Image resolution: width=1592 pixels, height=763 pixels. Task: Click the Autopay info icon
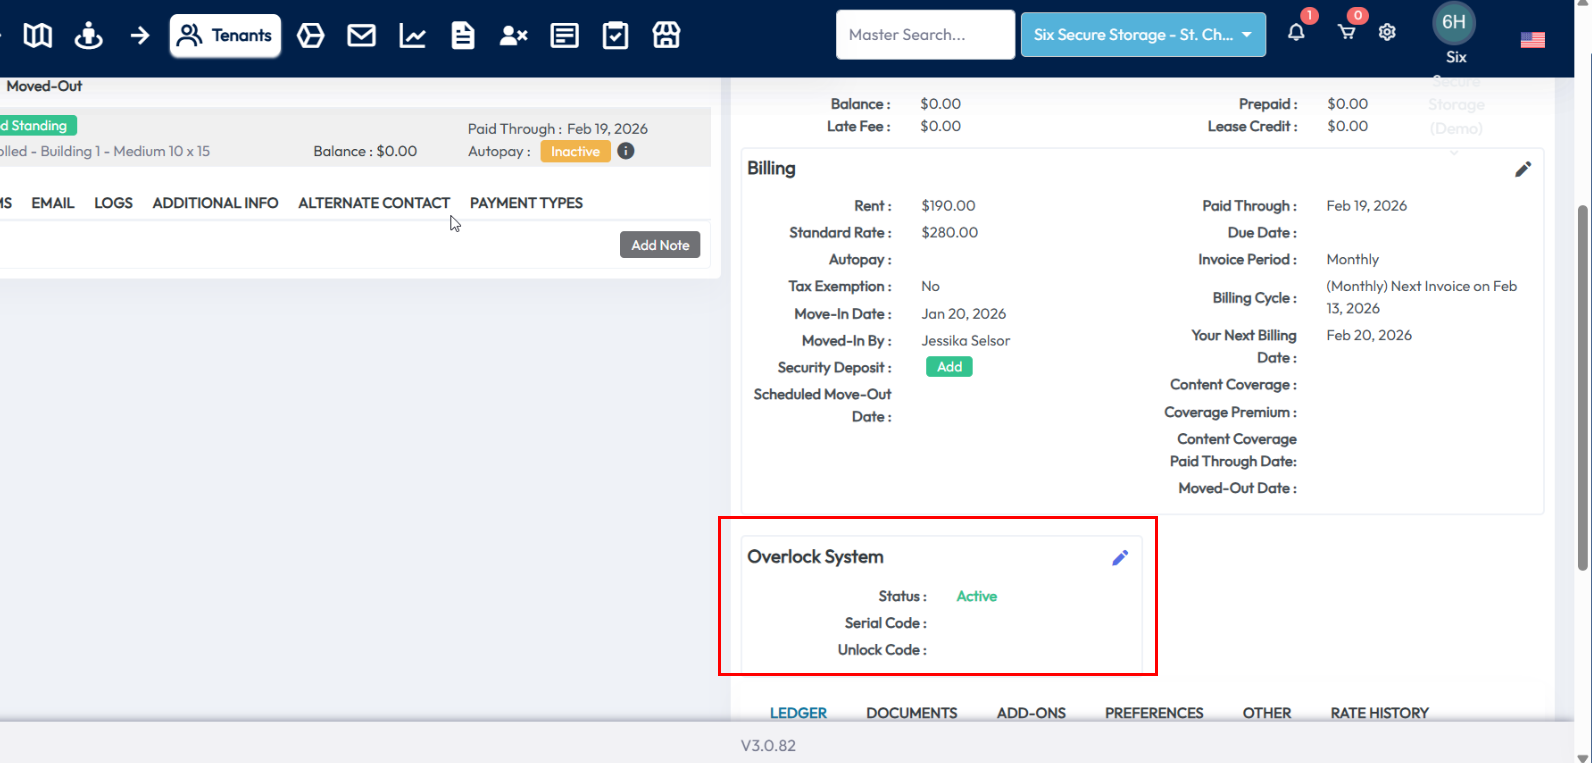pyautogui.click(x=626, y=151)
